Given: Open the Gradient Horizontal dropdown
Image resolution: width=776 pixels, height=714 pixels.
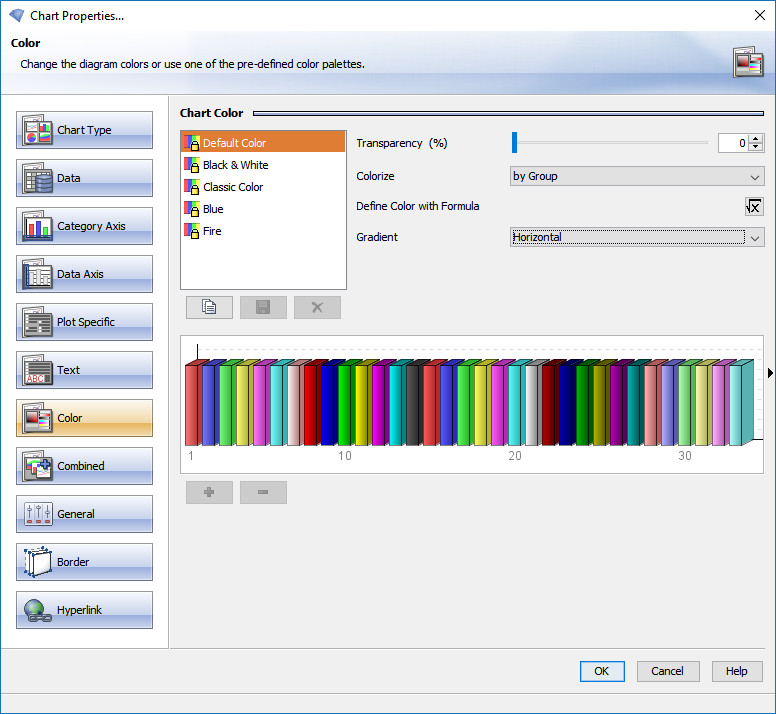Looking at the screenshot, I should point(637,237).
